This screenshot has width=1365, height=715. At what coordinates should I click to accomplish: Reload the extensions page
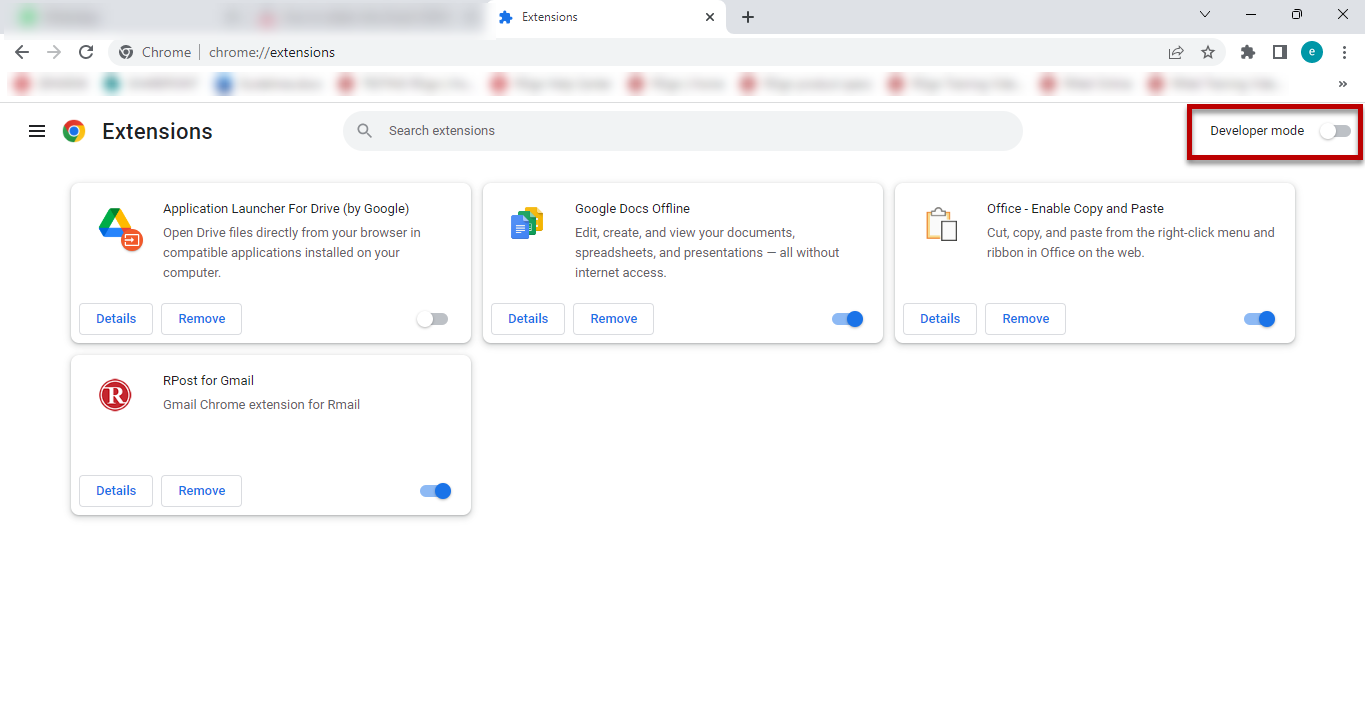click(86, 52)
